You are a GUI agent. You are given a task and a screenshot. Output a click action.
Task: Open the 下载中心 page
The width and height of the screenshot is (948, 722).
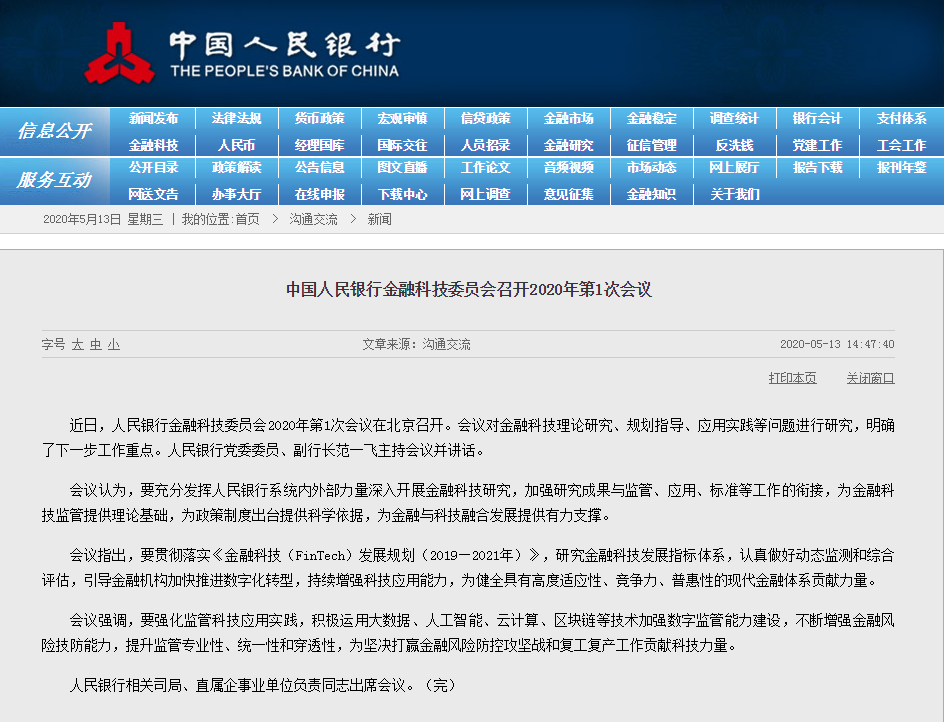402,194
